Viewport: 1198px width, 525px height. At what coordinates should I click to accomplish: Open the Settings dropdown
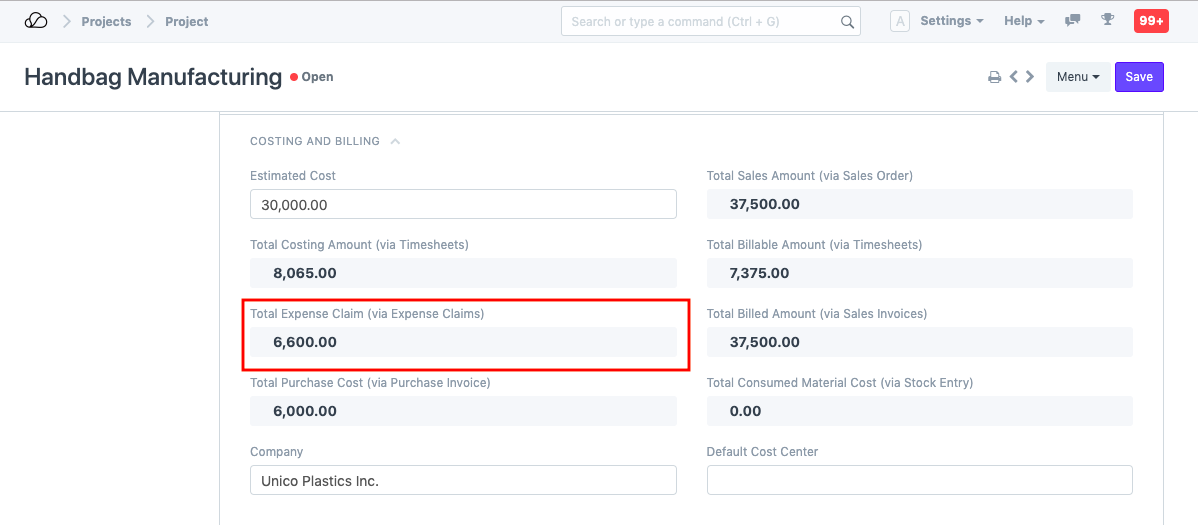[951, 21]
